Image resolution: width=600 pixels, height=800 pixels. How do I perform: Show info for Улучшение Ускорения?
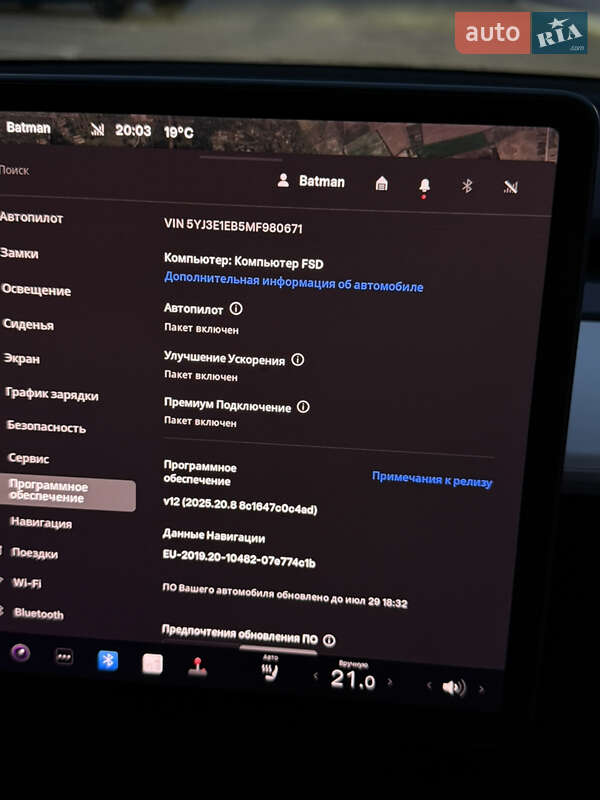point(297,360)
